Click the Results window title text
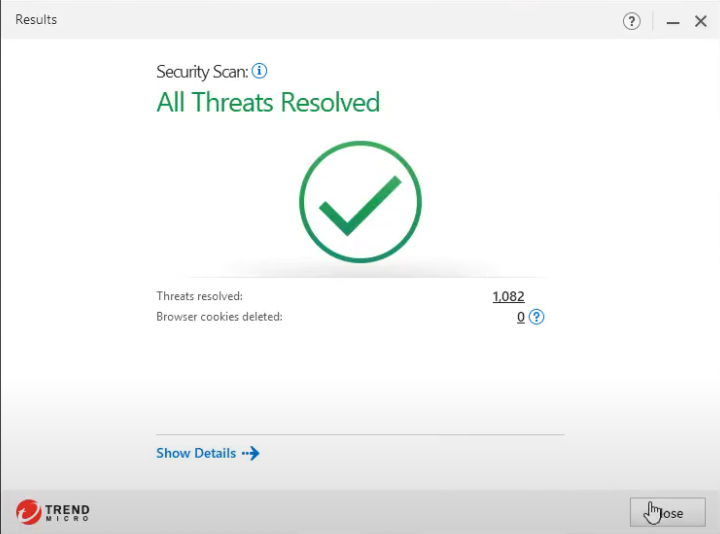Image resolution: width=720 pixels, height=534 pixels. 36,20
